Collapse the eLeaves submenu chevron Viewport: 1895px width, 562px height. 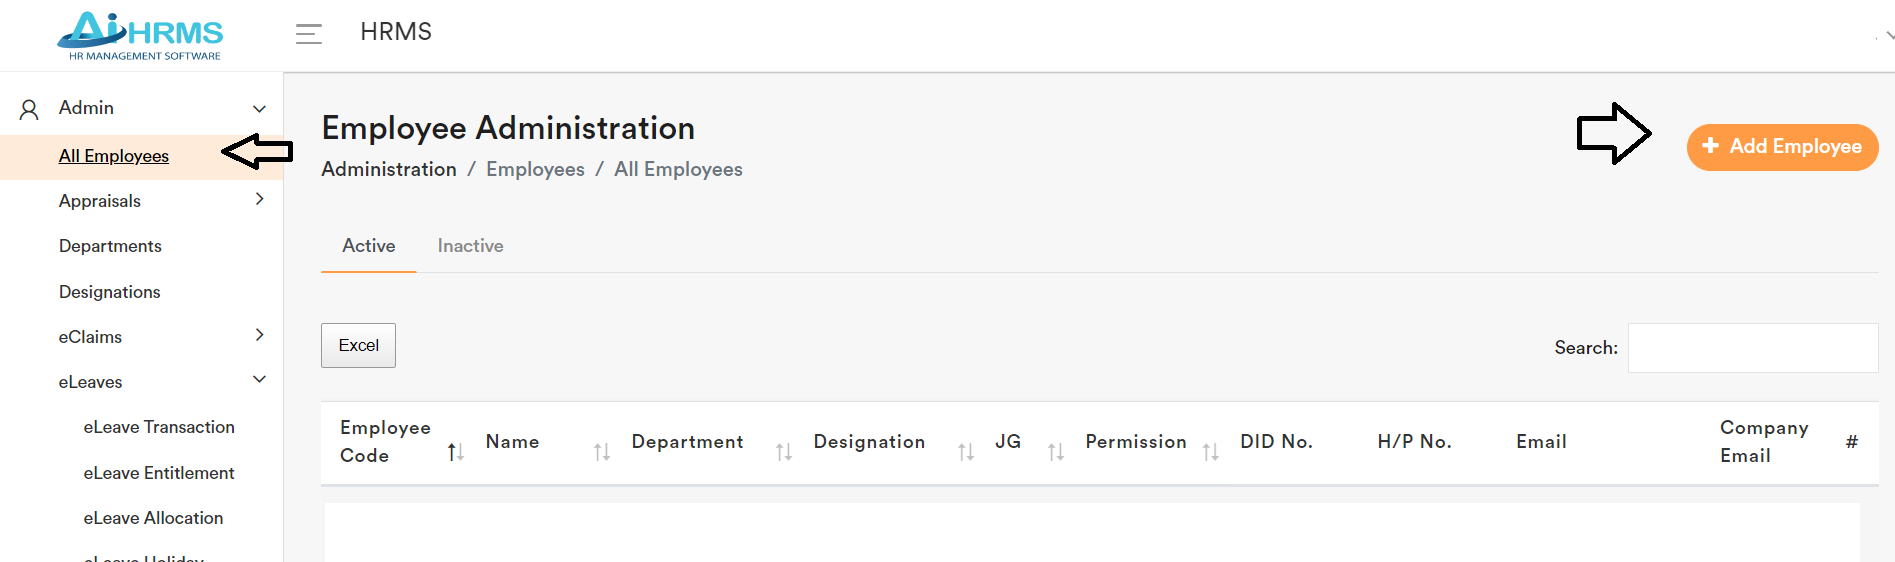260,380
